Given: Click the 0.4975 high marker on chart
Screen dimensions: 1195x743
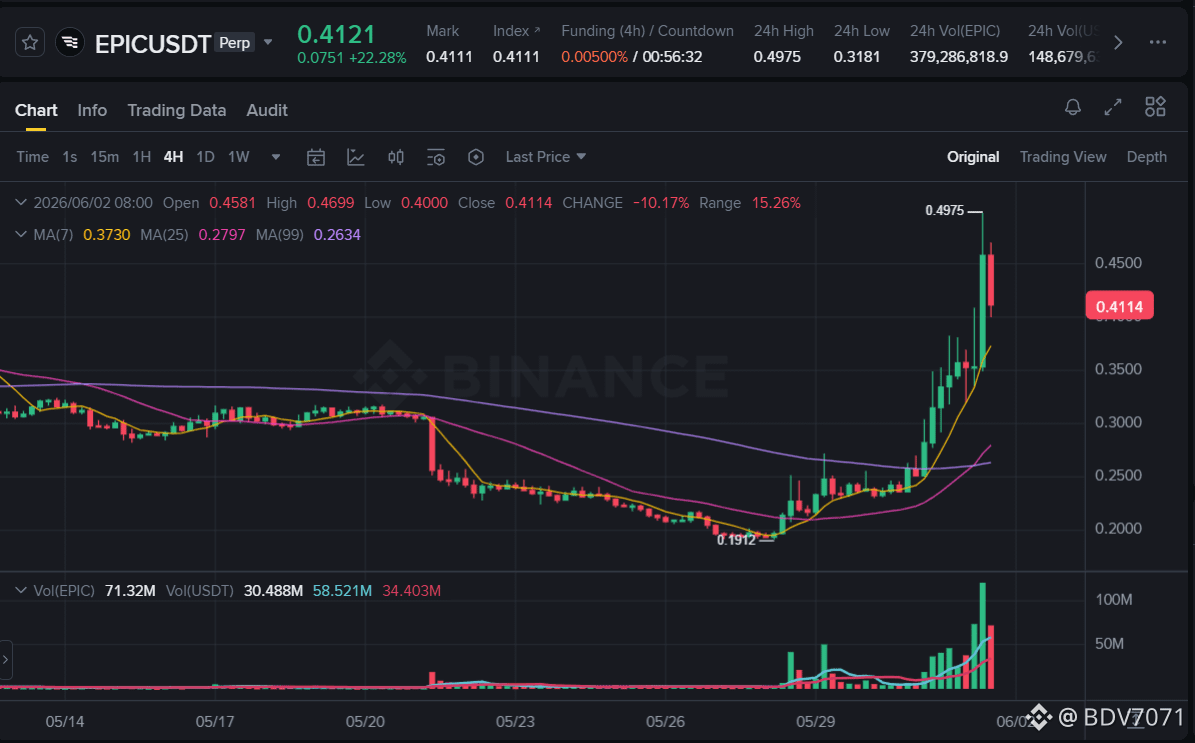Looking at the screenshot, I should click(944, 210).
